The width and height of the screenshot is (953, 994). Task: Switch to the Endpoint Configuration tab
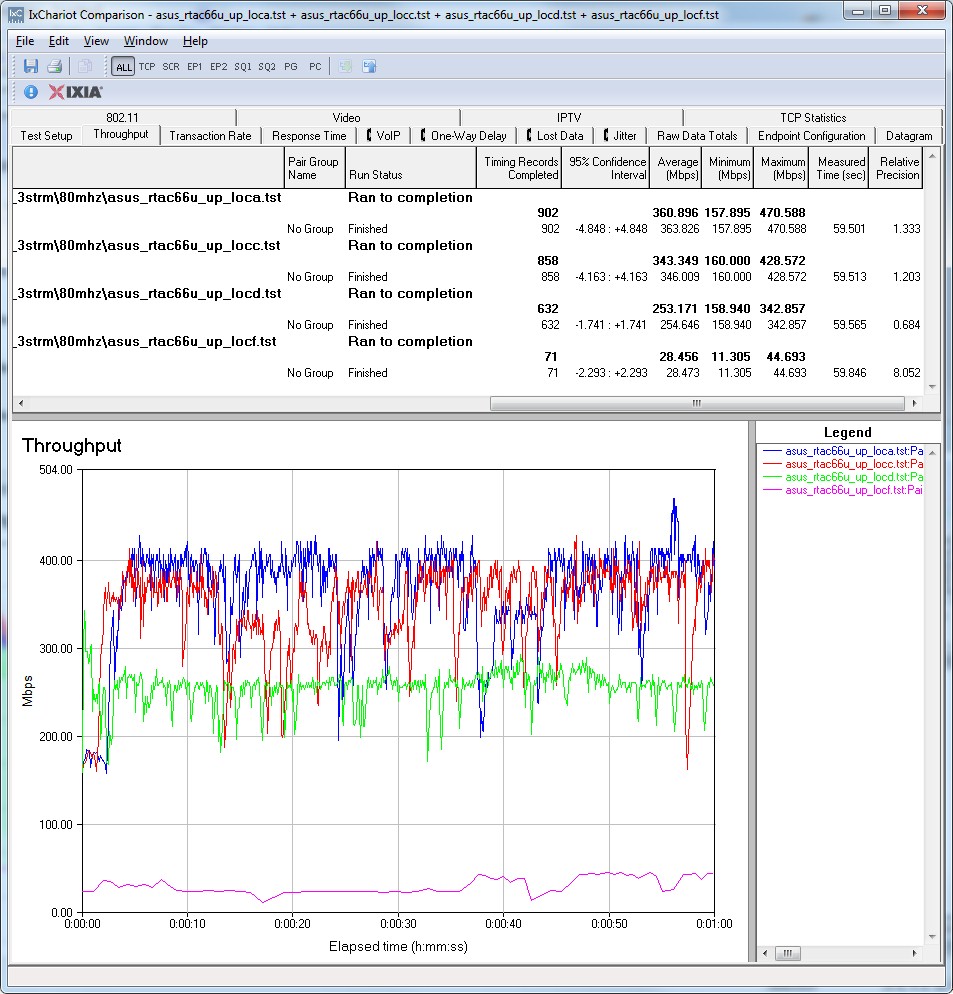tap(811, 136)
